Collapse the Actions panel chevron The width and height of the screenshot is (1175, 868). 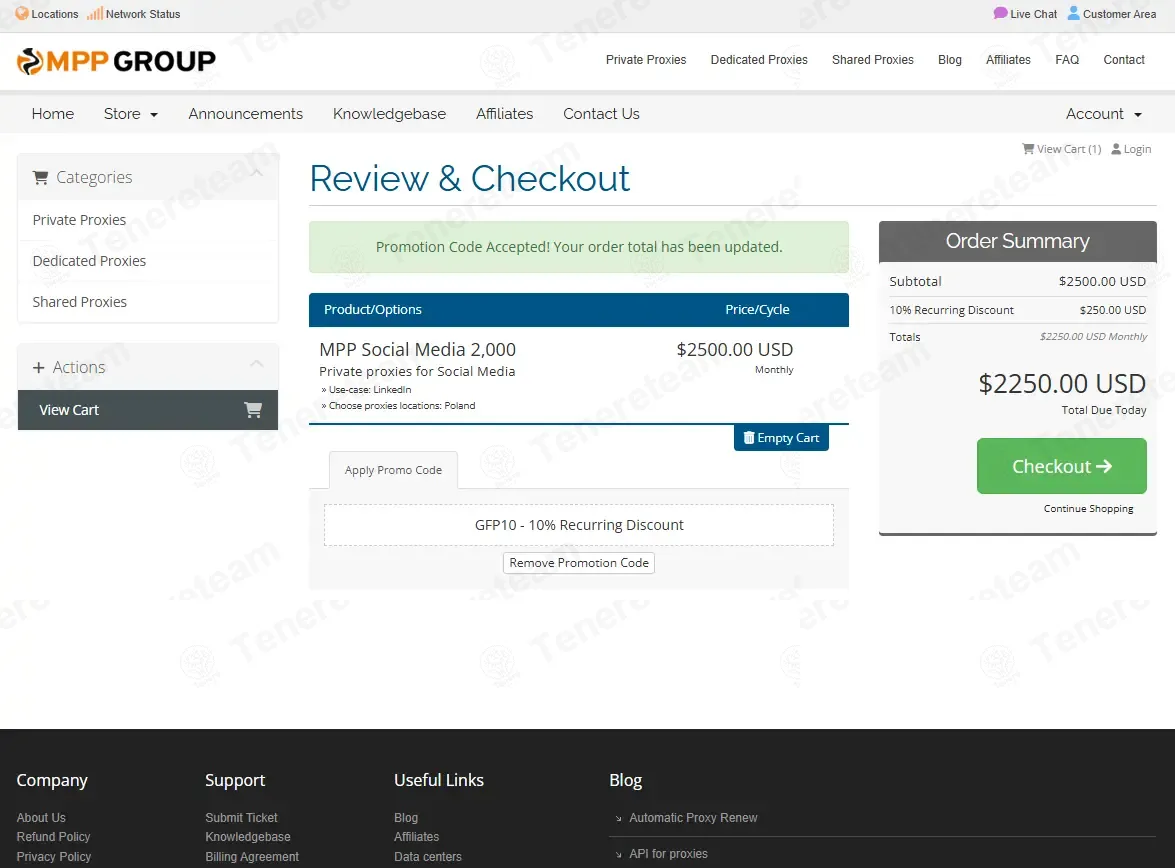pos(256,363)
